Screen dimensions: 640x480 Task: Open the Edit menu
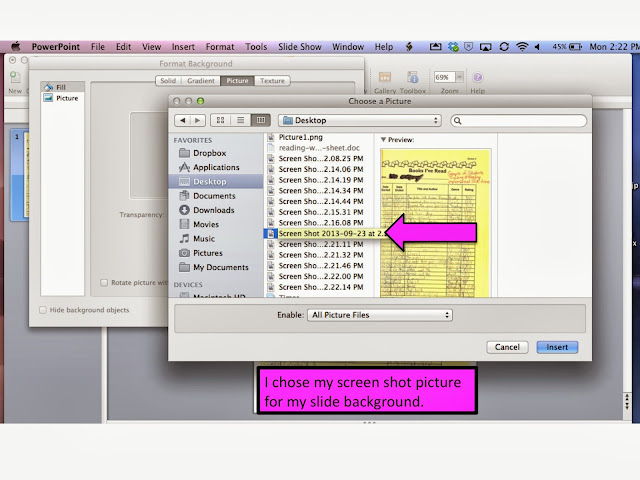[123, 47]
